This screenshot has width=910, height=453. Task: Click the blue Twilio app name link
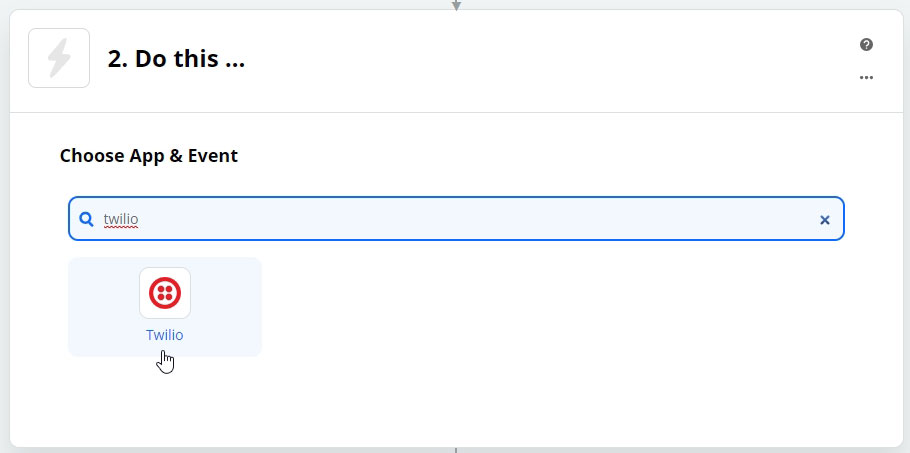pos(165,335)
